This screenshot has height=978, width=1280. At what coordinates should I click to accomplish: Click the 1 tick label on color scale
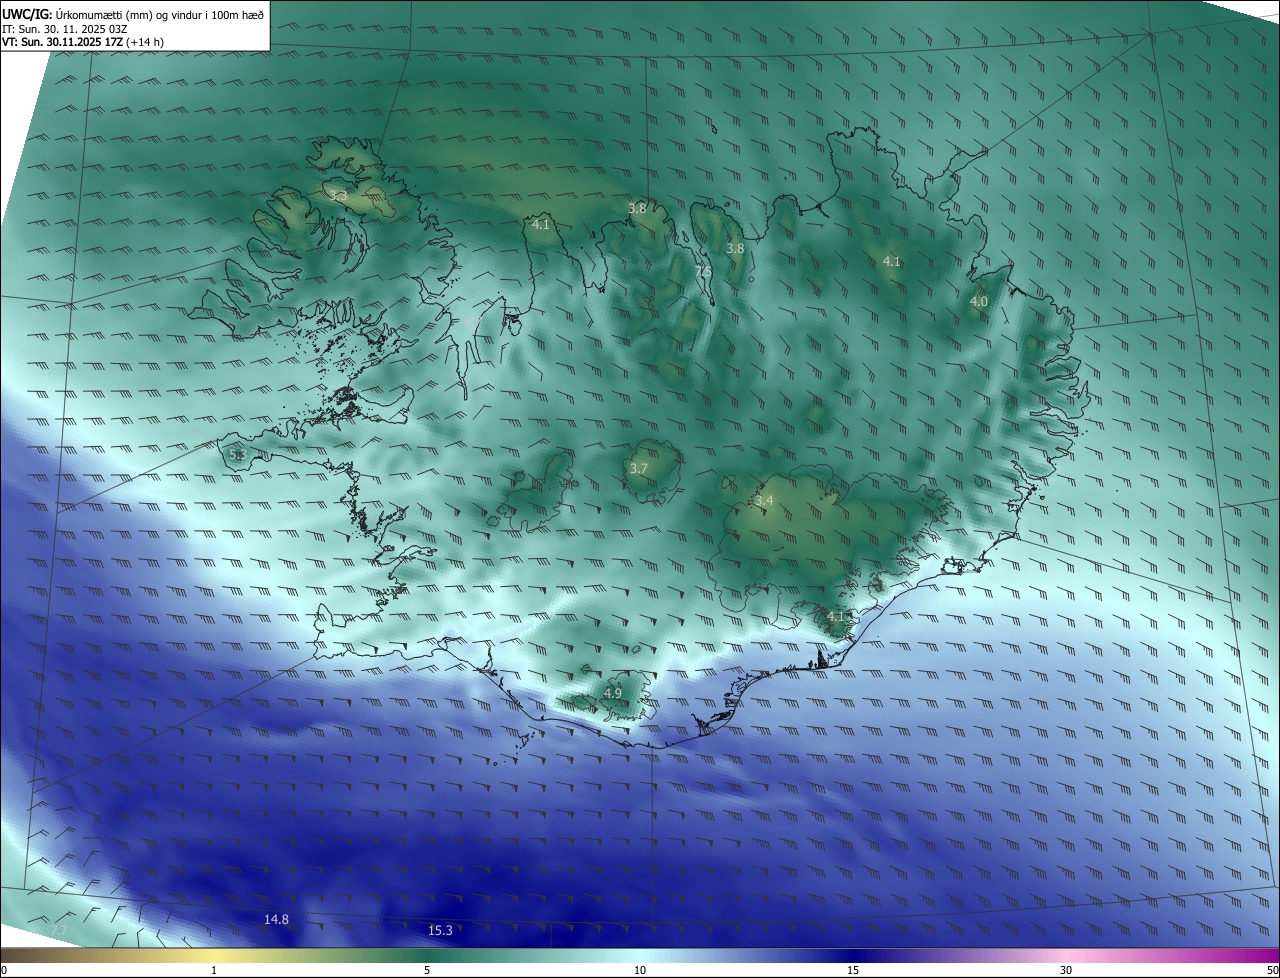pos(214,970)
